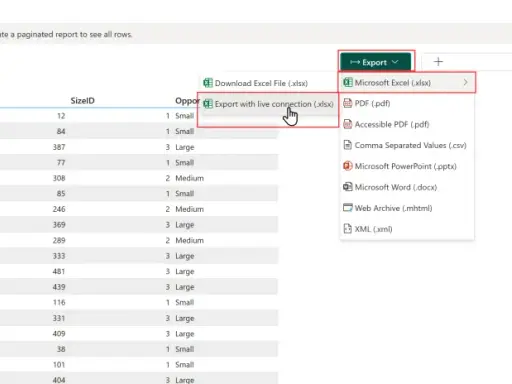
Task: Click the PowerPoint icon
Action: coord(347,166)
